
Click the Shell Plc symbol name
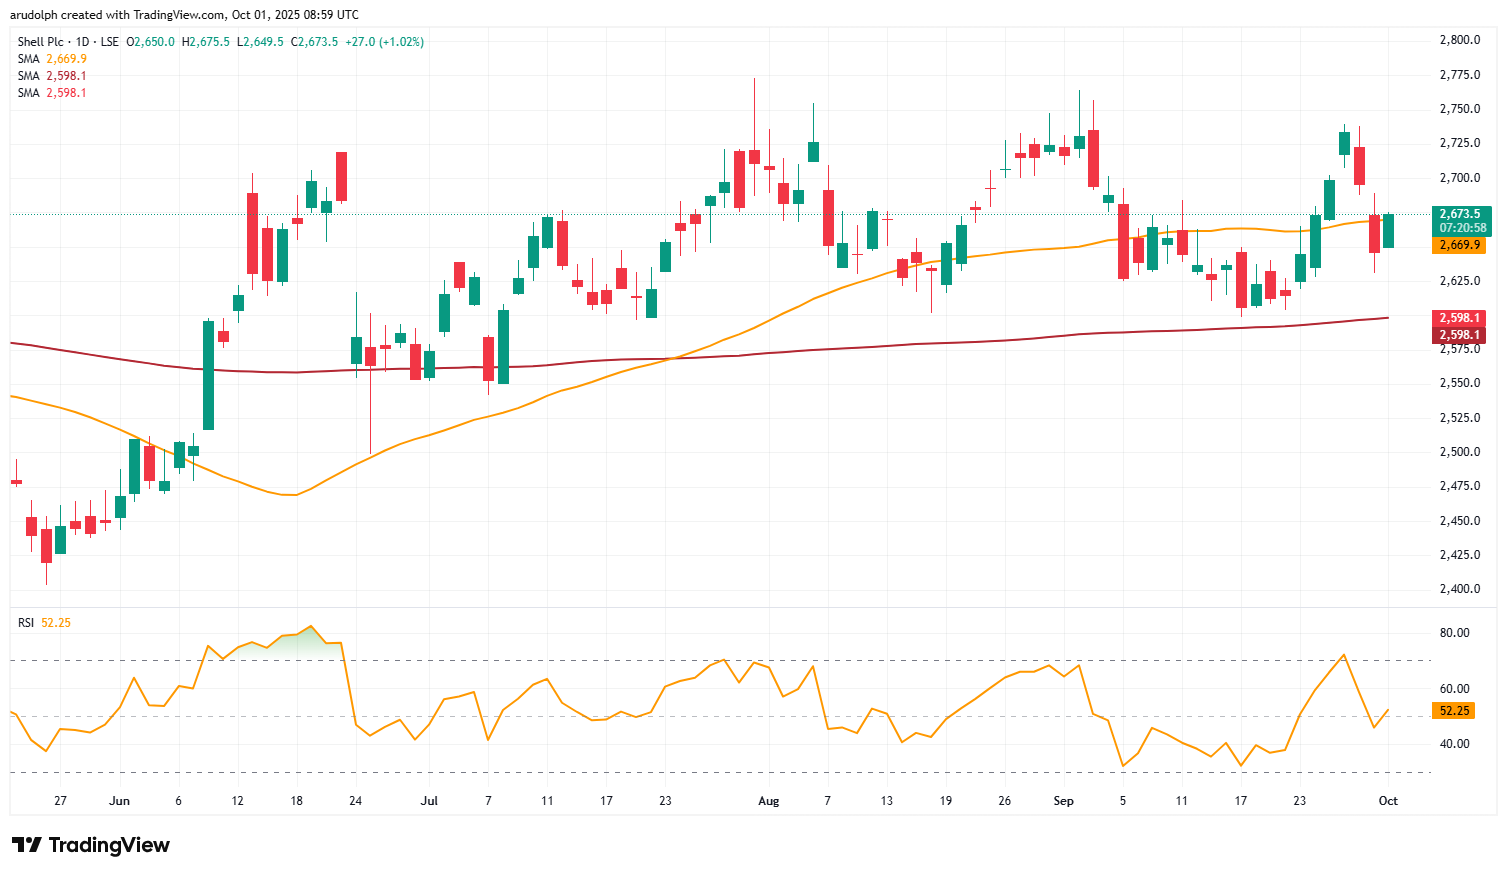click(x=43, y=42)
